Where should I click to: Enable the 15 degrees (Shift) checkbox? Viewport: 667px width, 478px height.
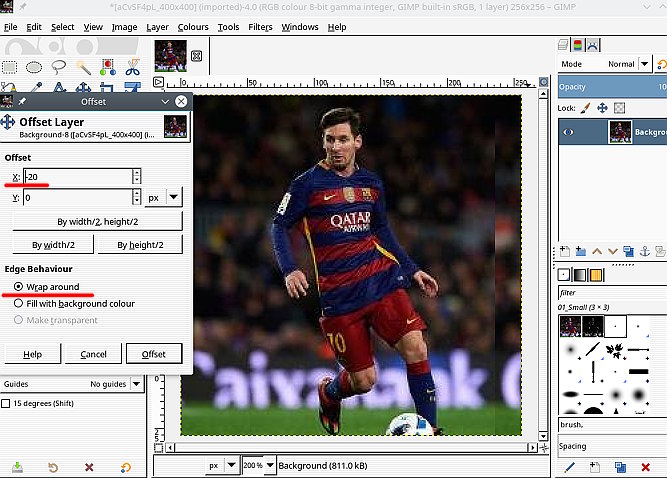click(7, 403)
